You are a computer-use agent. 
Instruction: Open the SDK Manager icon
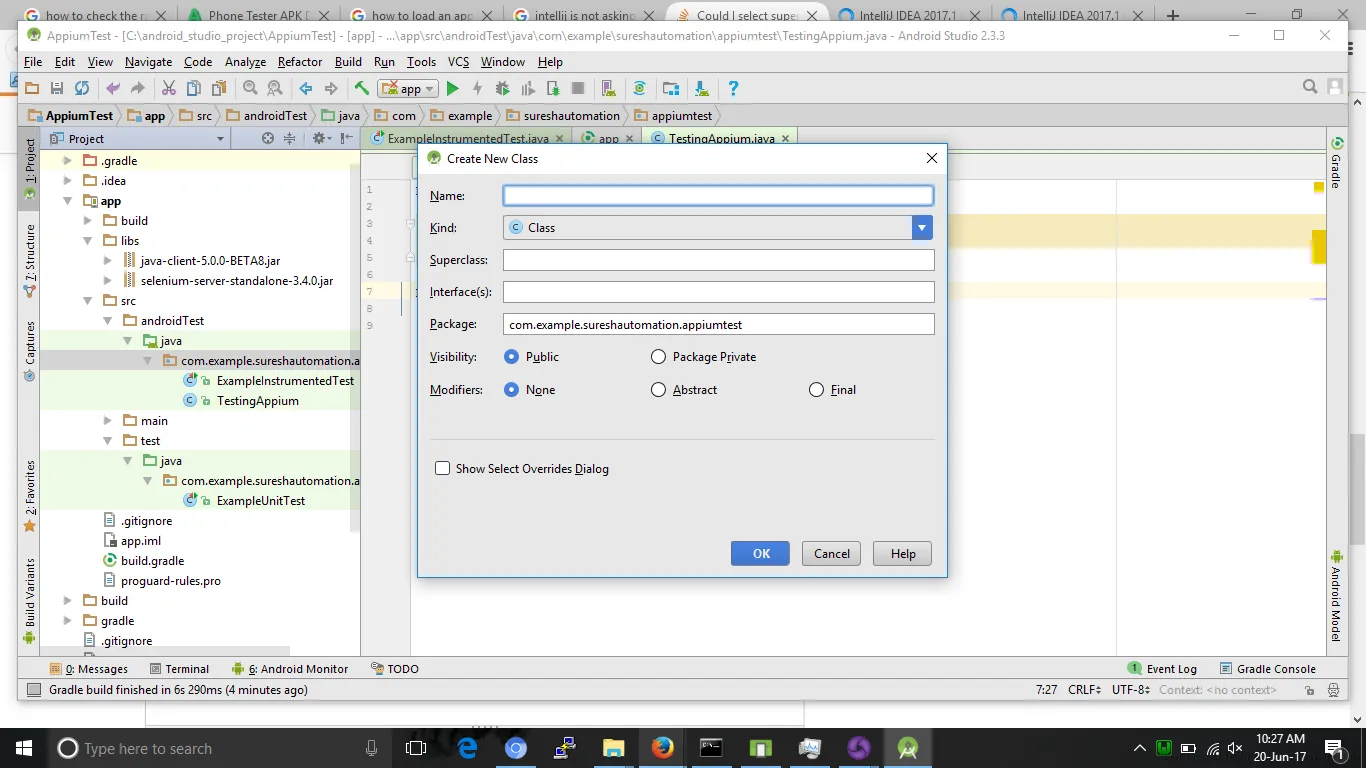pyautogui.click(x=702, y=89)
